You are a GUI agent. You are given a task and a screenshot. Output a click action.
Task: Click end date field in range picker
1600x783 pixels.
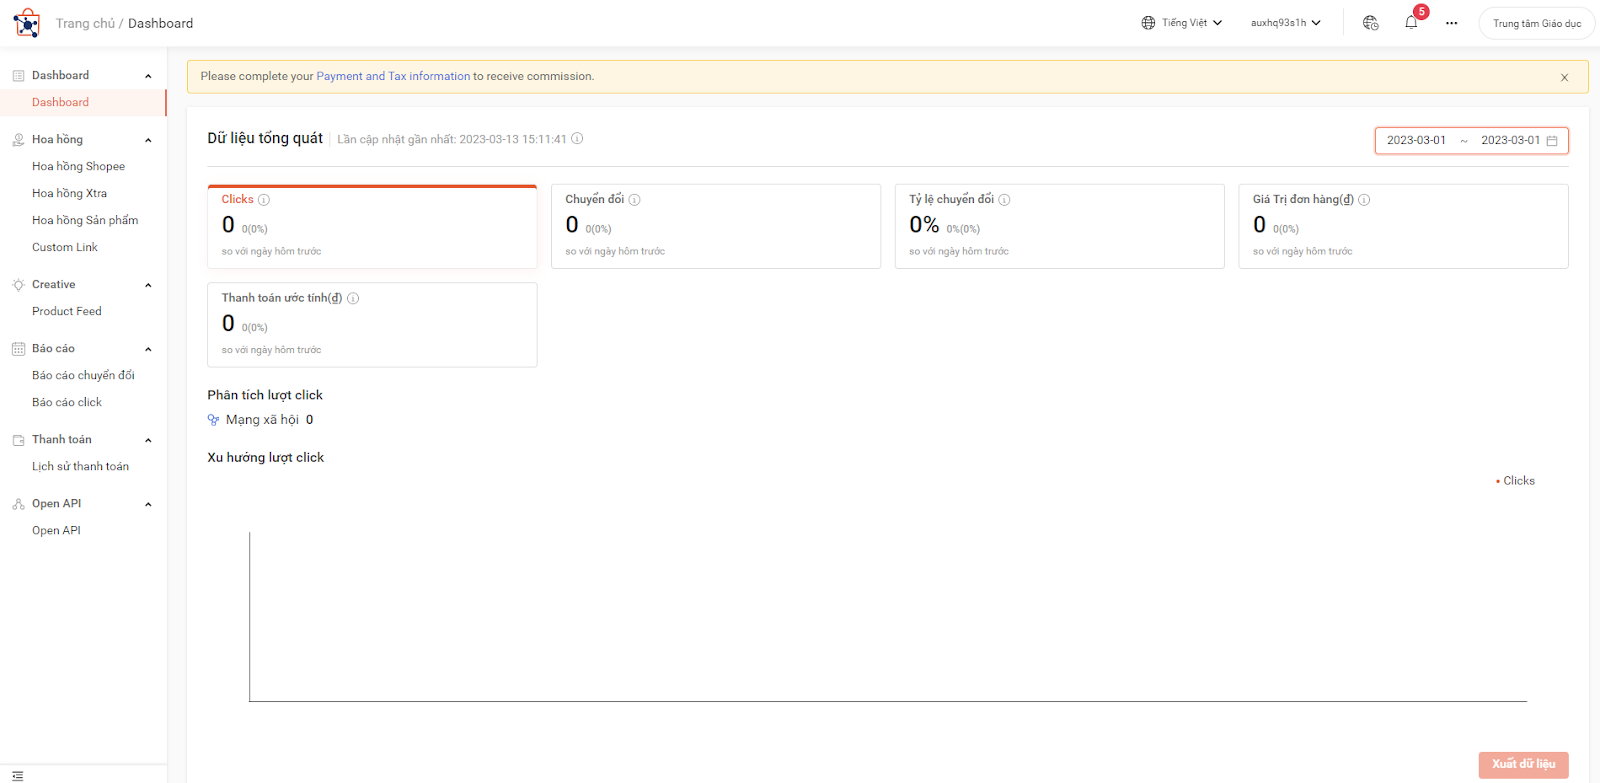(x=1510, y=141)
